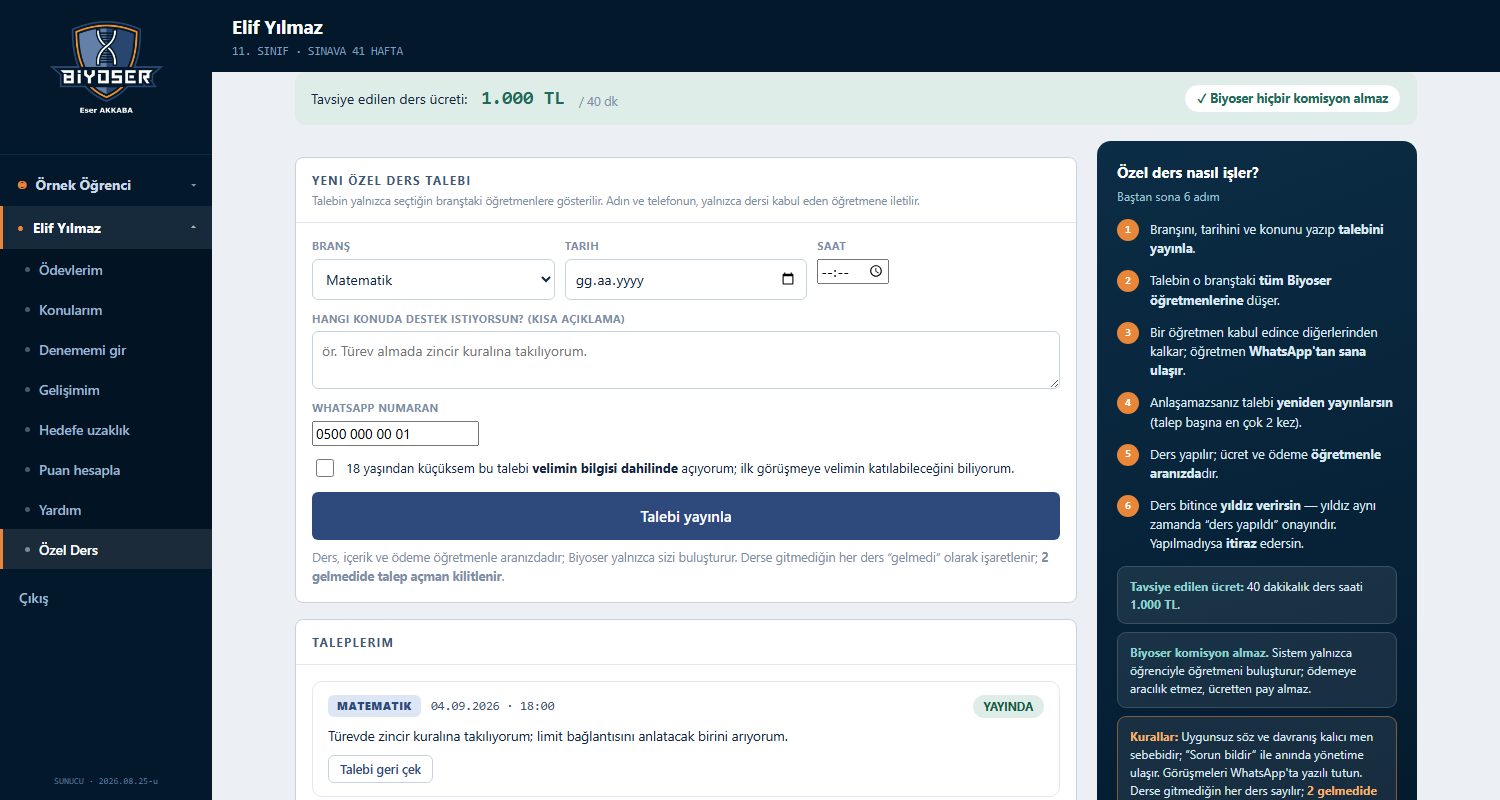Click the 'Elif Yılmaz' page heading
This screenshot has height=800, width=1500.
(277, 28)
